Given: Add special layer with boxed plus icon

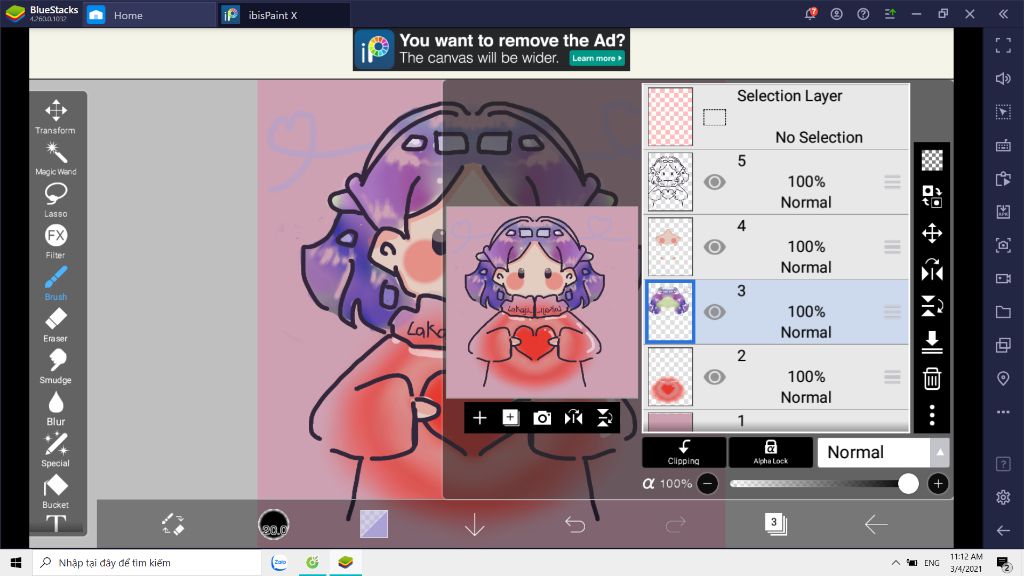Looking at the screenshot, I should point(511,418).
